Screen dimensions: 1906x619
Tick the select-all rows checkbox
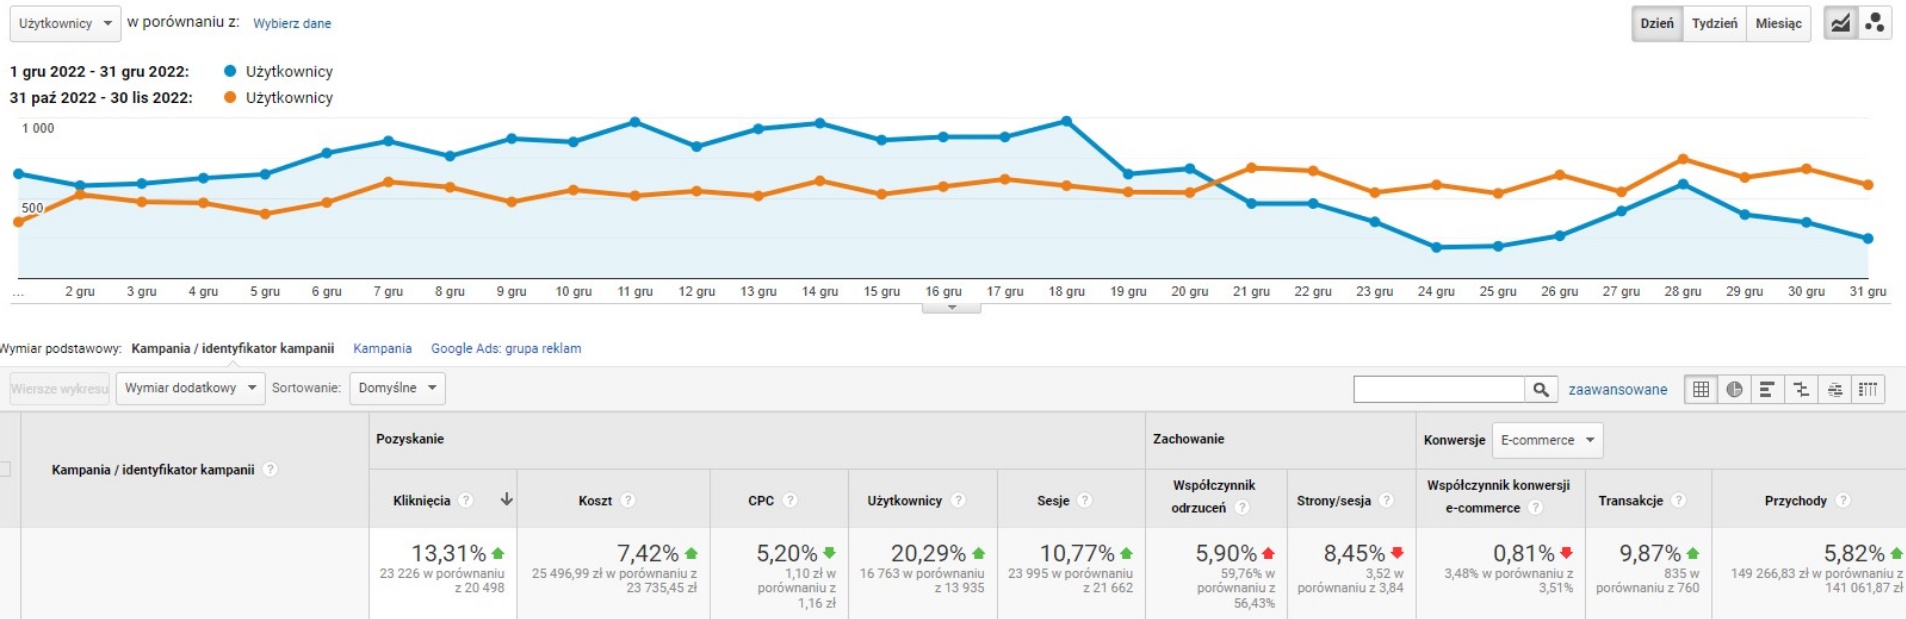pos(5,469)
